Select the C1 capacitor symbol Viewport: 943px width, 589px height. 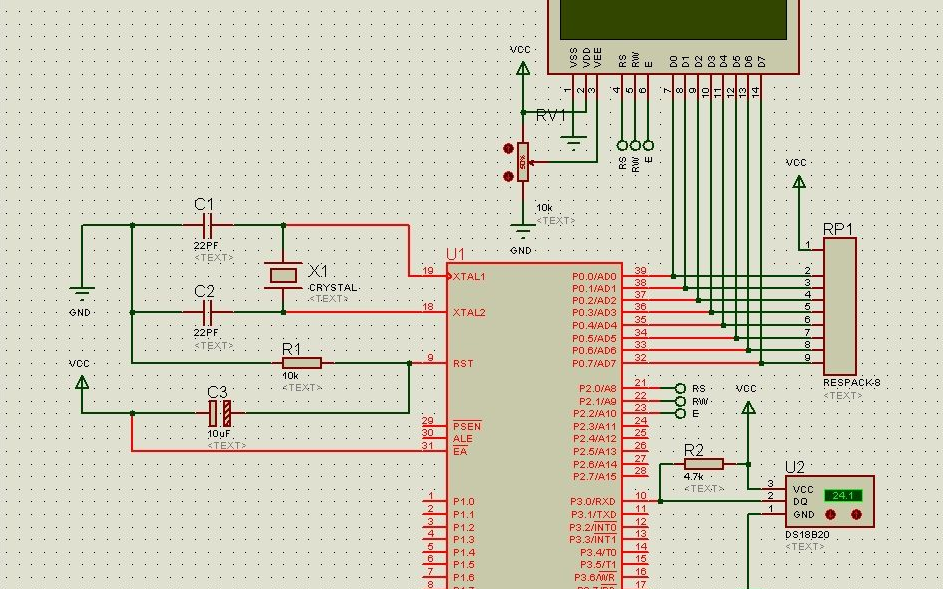pos(207,226)
